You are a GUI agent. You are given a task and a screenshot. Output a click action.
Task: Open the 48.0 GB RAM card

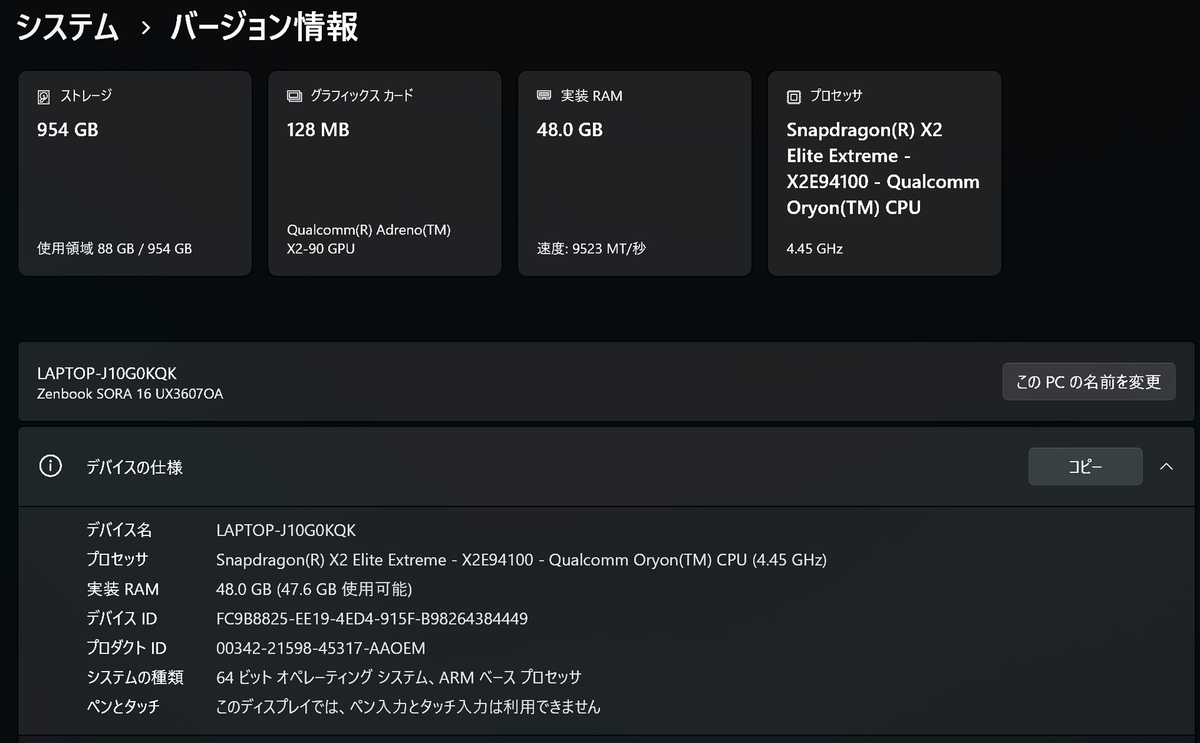(x=634, y=170)
